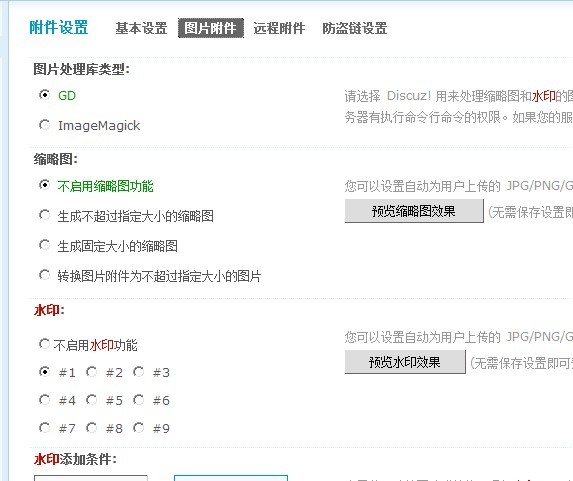The width and height of the screenshot is (573, 481).
Task: Open the 防盗链设置 tab
Action: tap(354, 28)
